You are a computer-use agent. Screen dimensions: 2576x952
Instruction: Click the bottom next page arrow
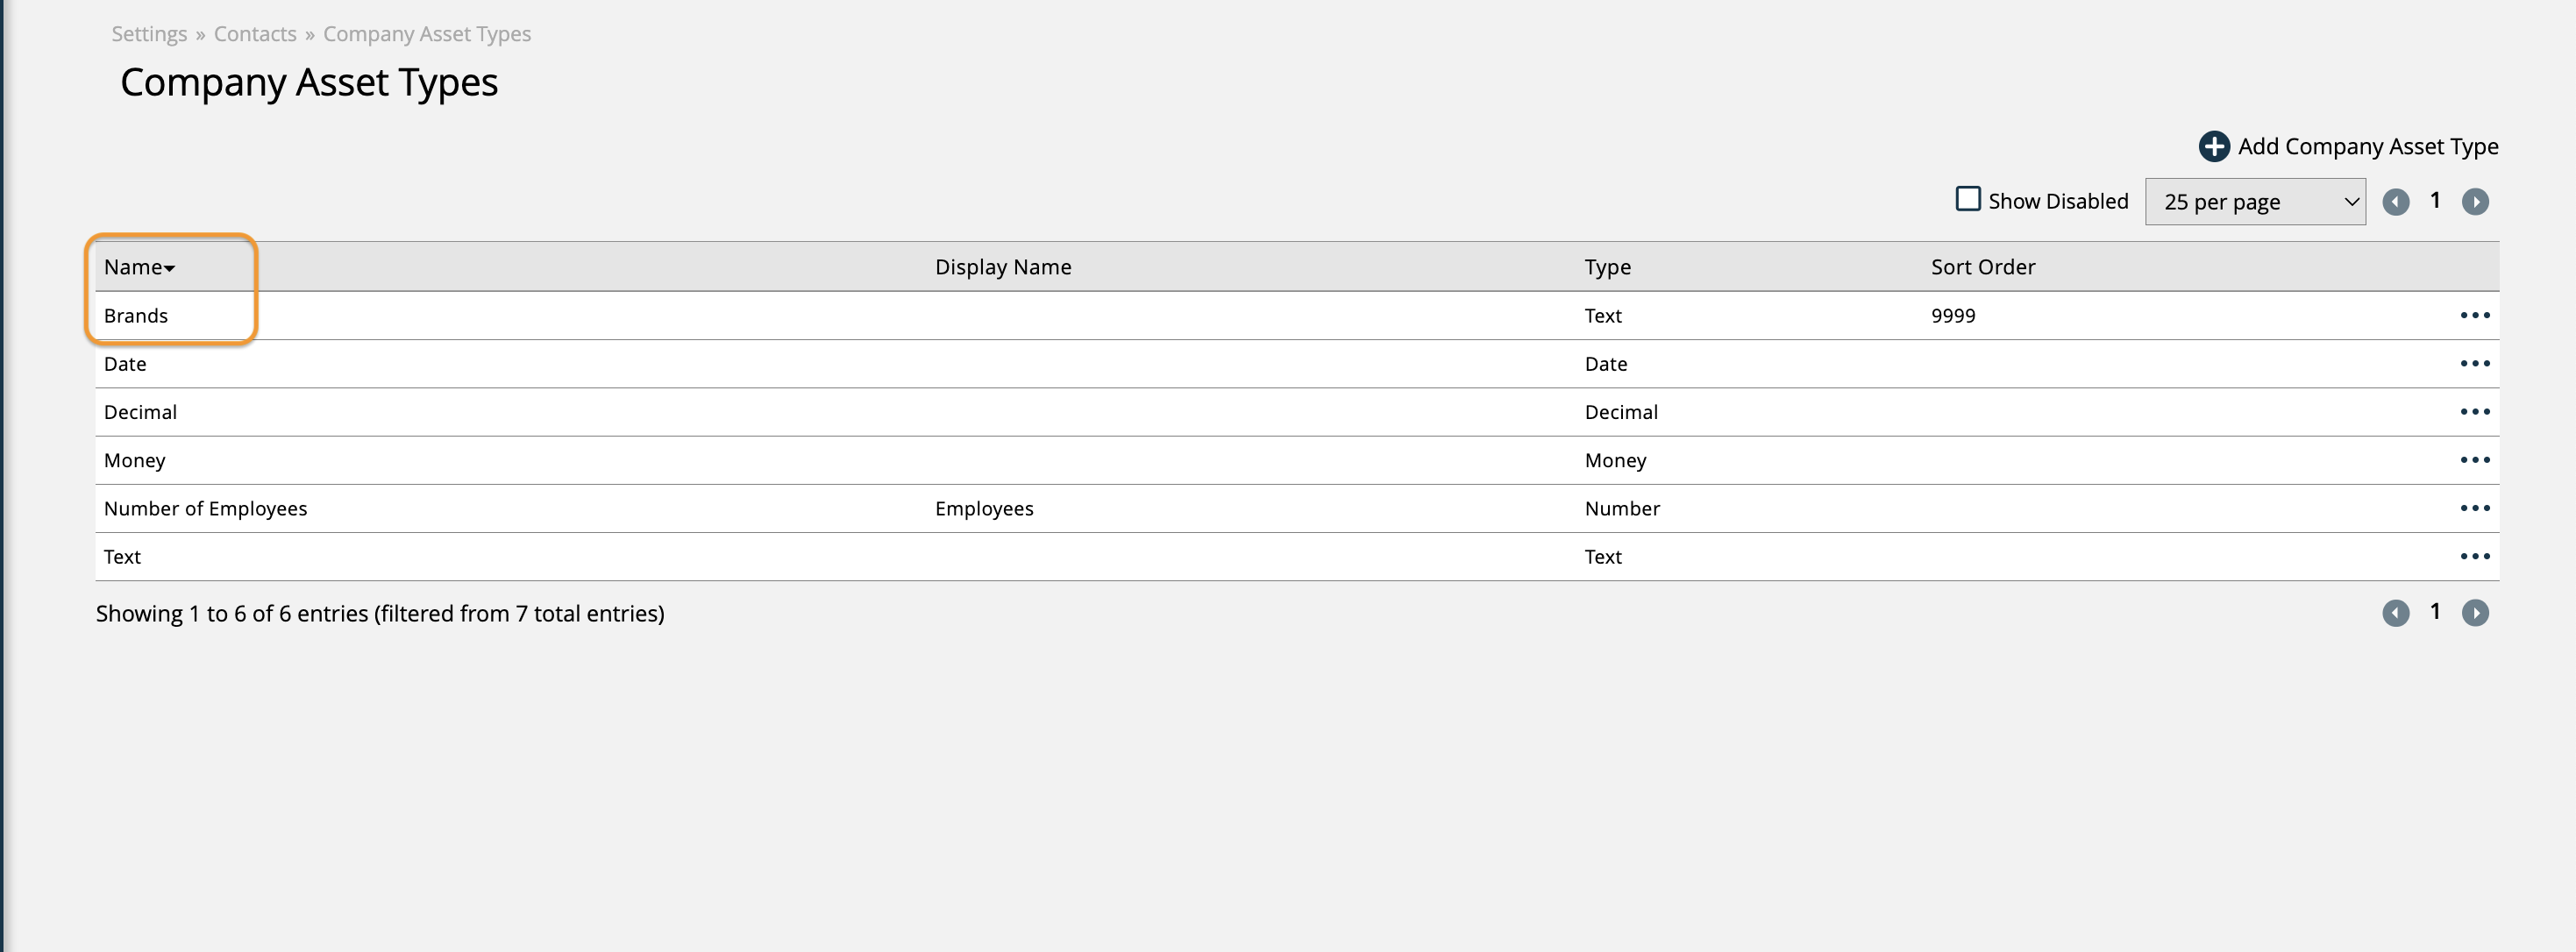point(2474,613)
